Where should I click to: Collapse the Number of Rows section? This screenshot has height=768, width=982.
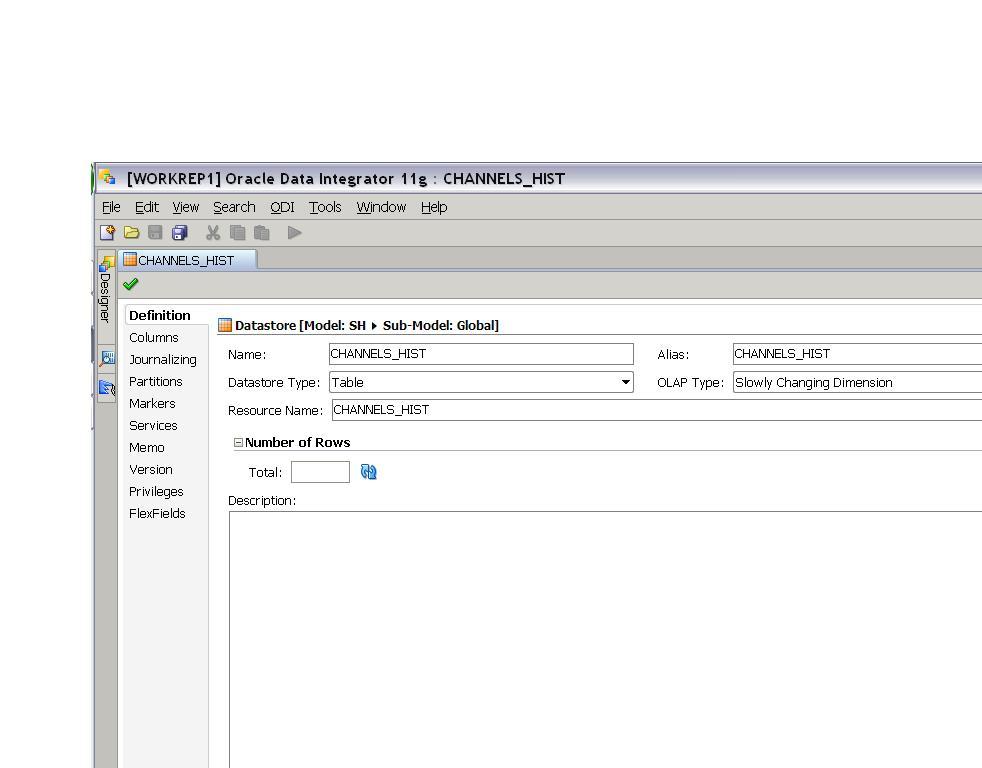[237, 442]
